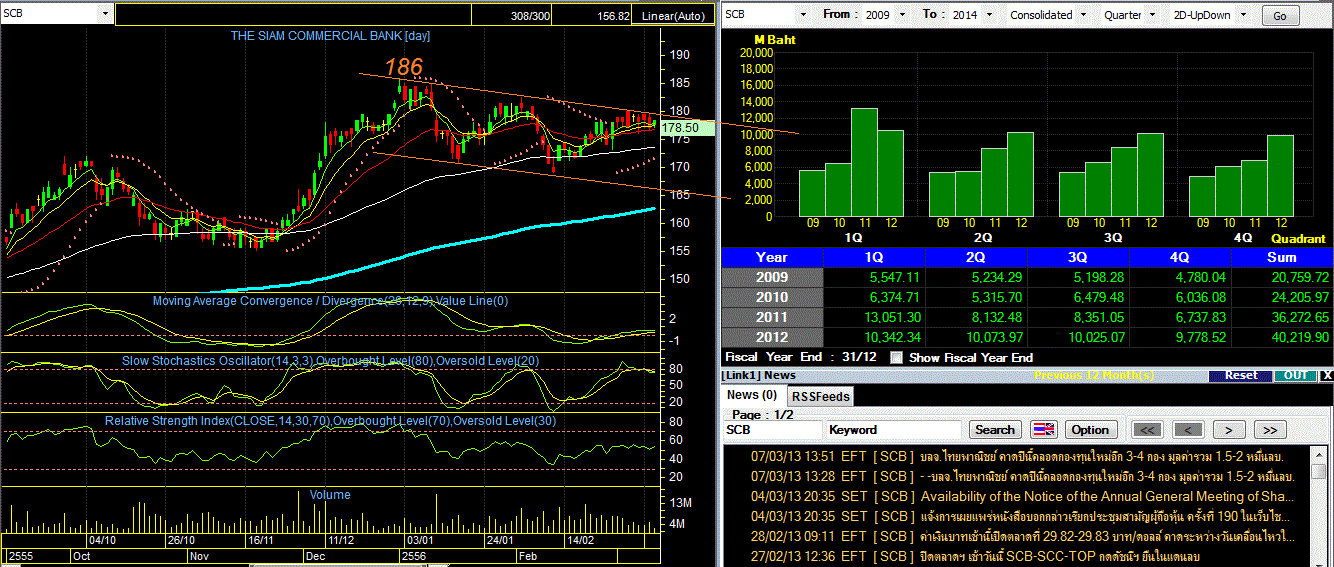
Task: Click the Year column header
Action: tap(772, 257)
